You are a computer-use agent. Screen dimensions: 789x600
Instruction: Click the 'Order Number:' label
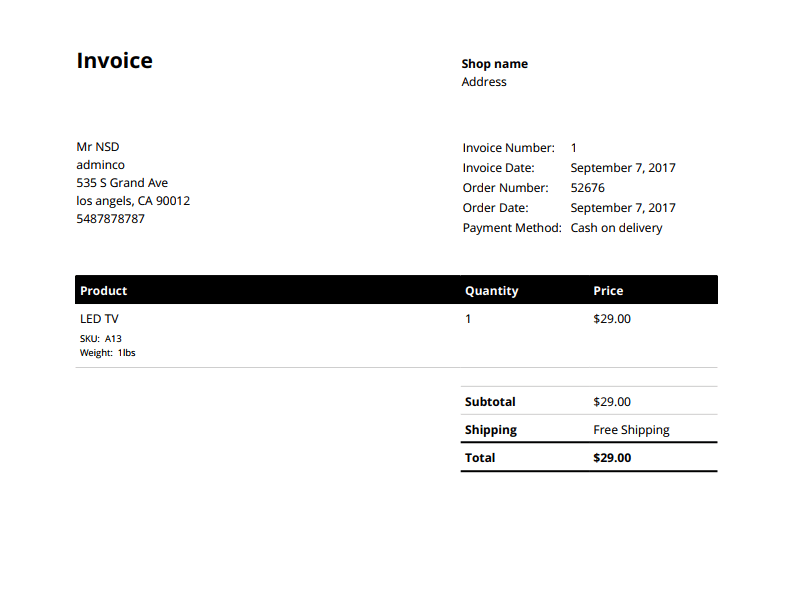[505, 188]
